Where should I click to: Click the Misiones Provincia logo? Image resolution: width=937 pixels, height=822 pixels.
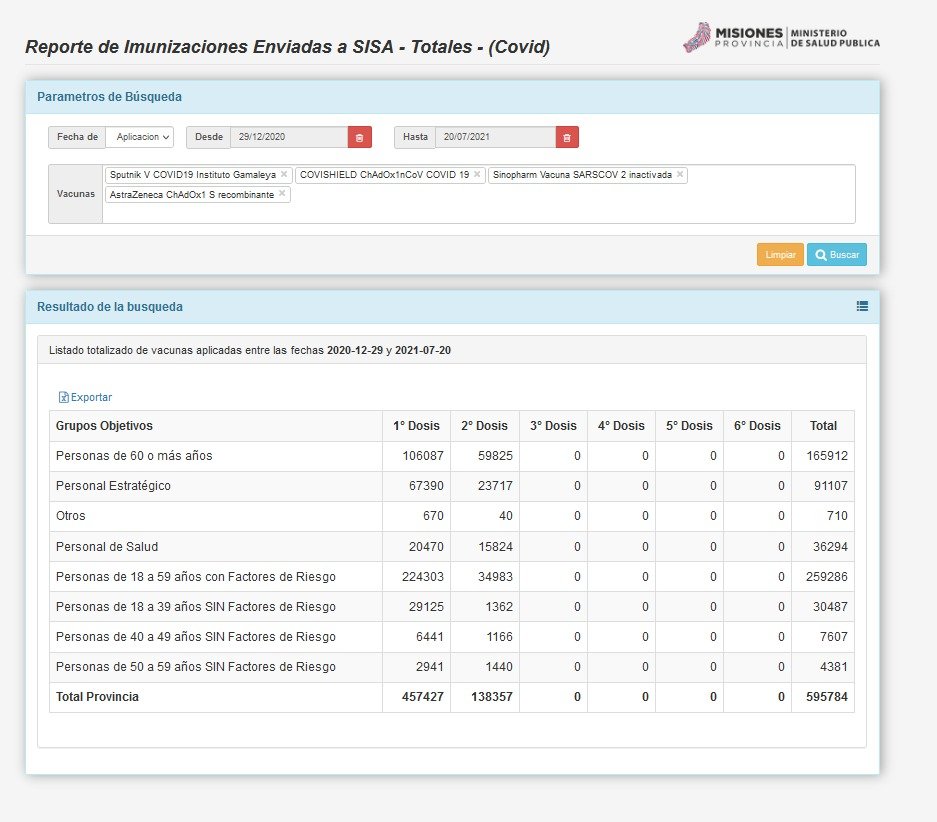coord(781,38)
